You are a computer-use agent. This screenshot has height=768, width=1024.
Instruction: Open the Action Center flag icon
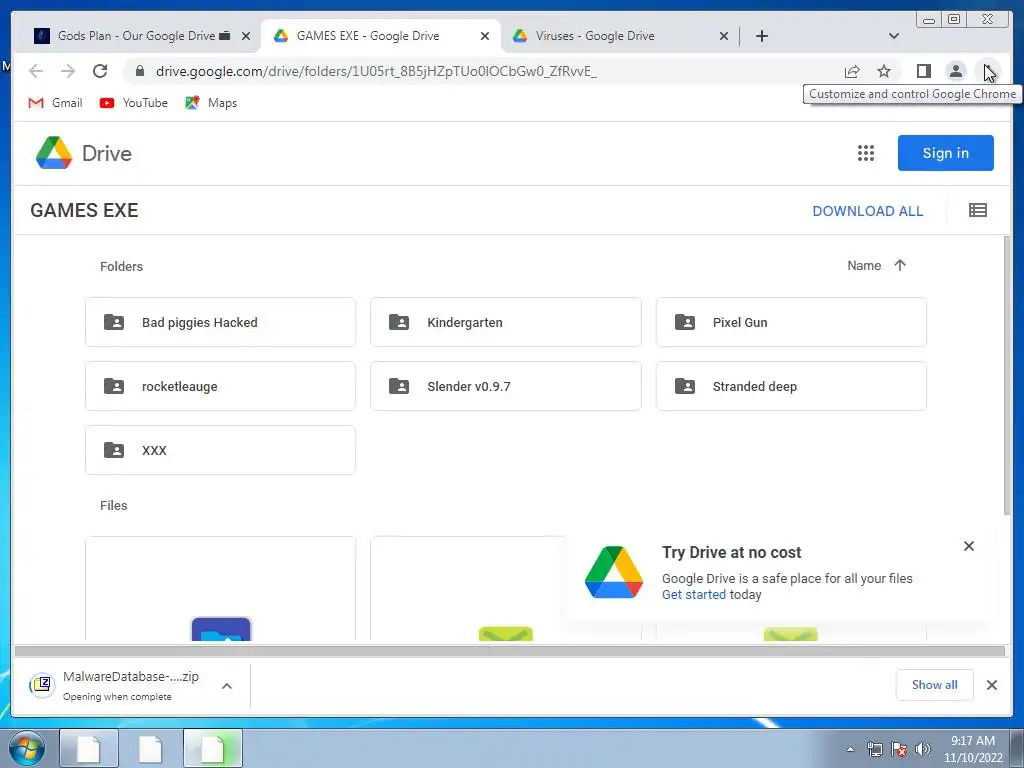(x=899, y=749)
